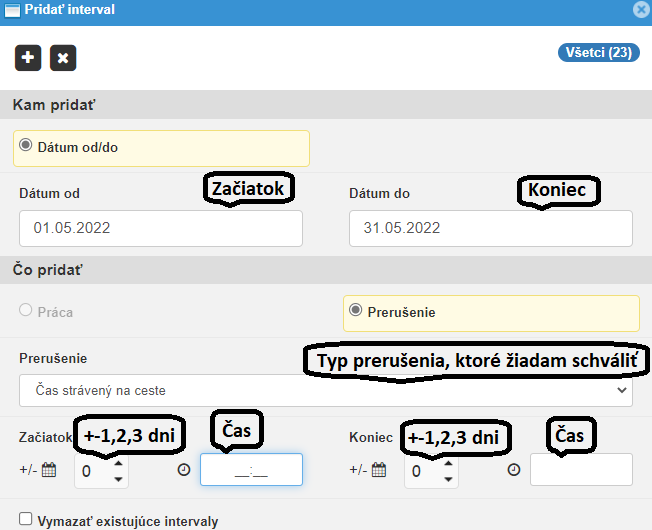Click the Začiatok time input field
652x530 pixels.
point(251,470)
